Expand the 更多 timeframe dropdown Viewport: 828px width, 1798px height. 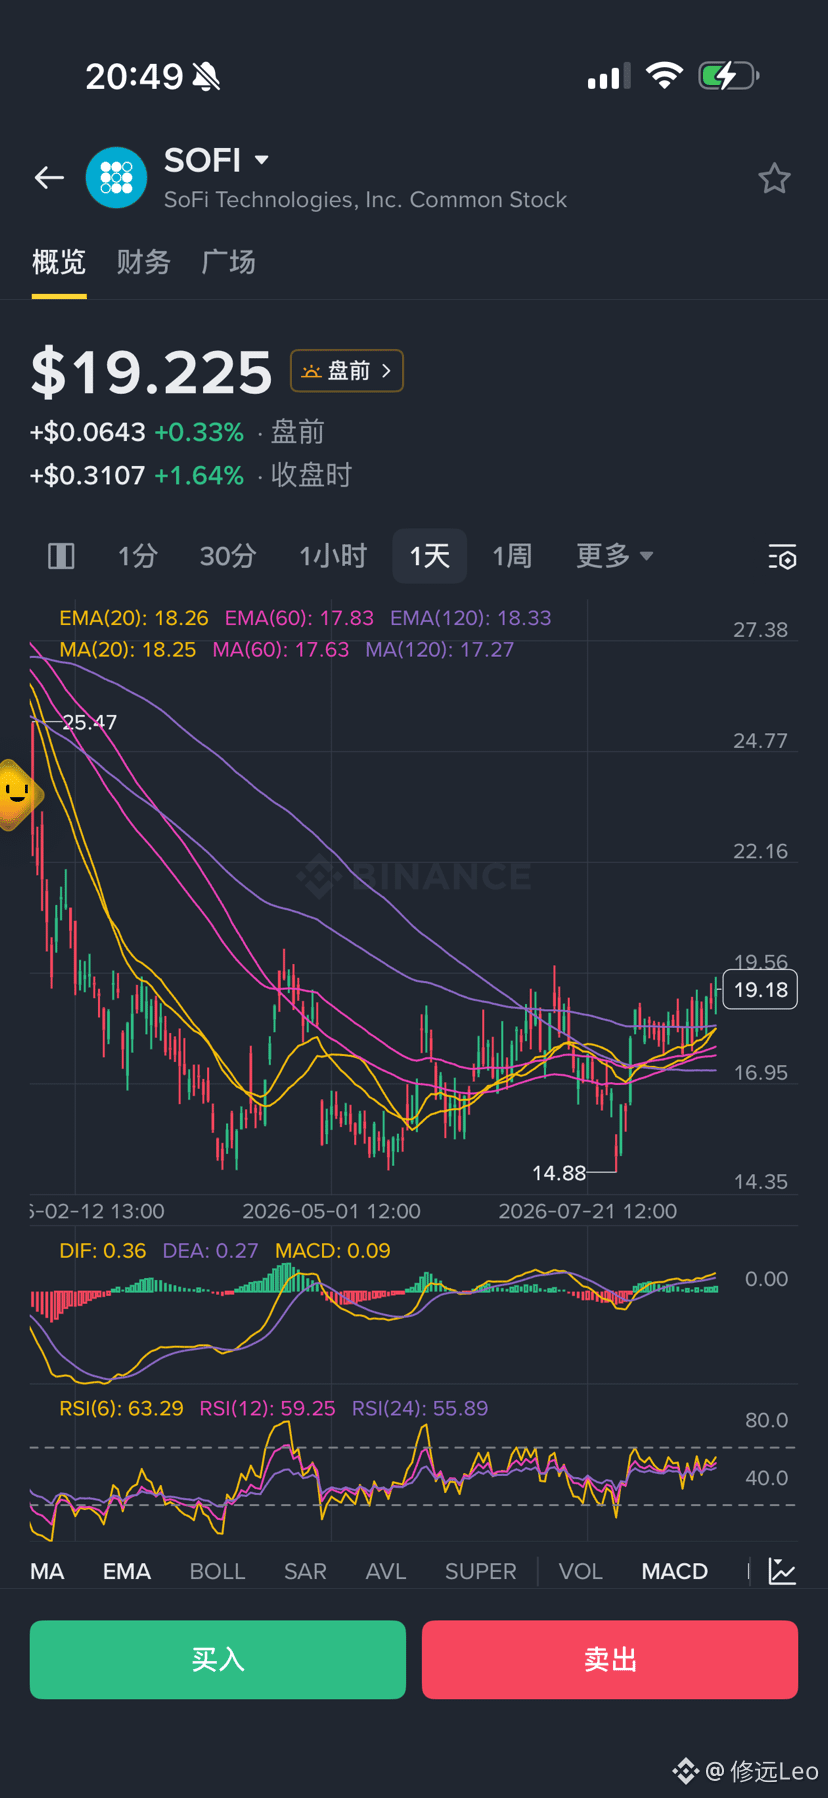pos(614,556)
